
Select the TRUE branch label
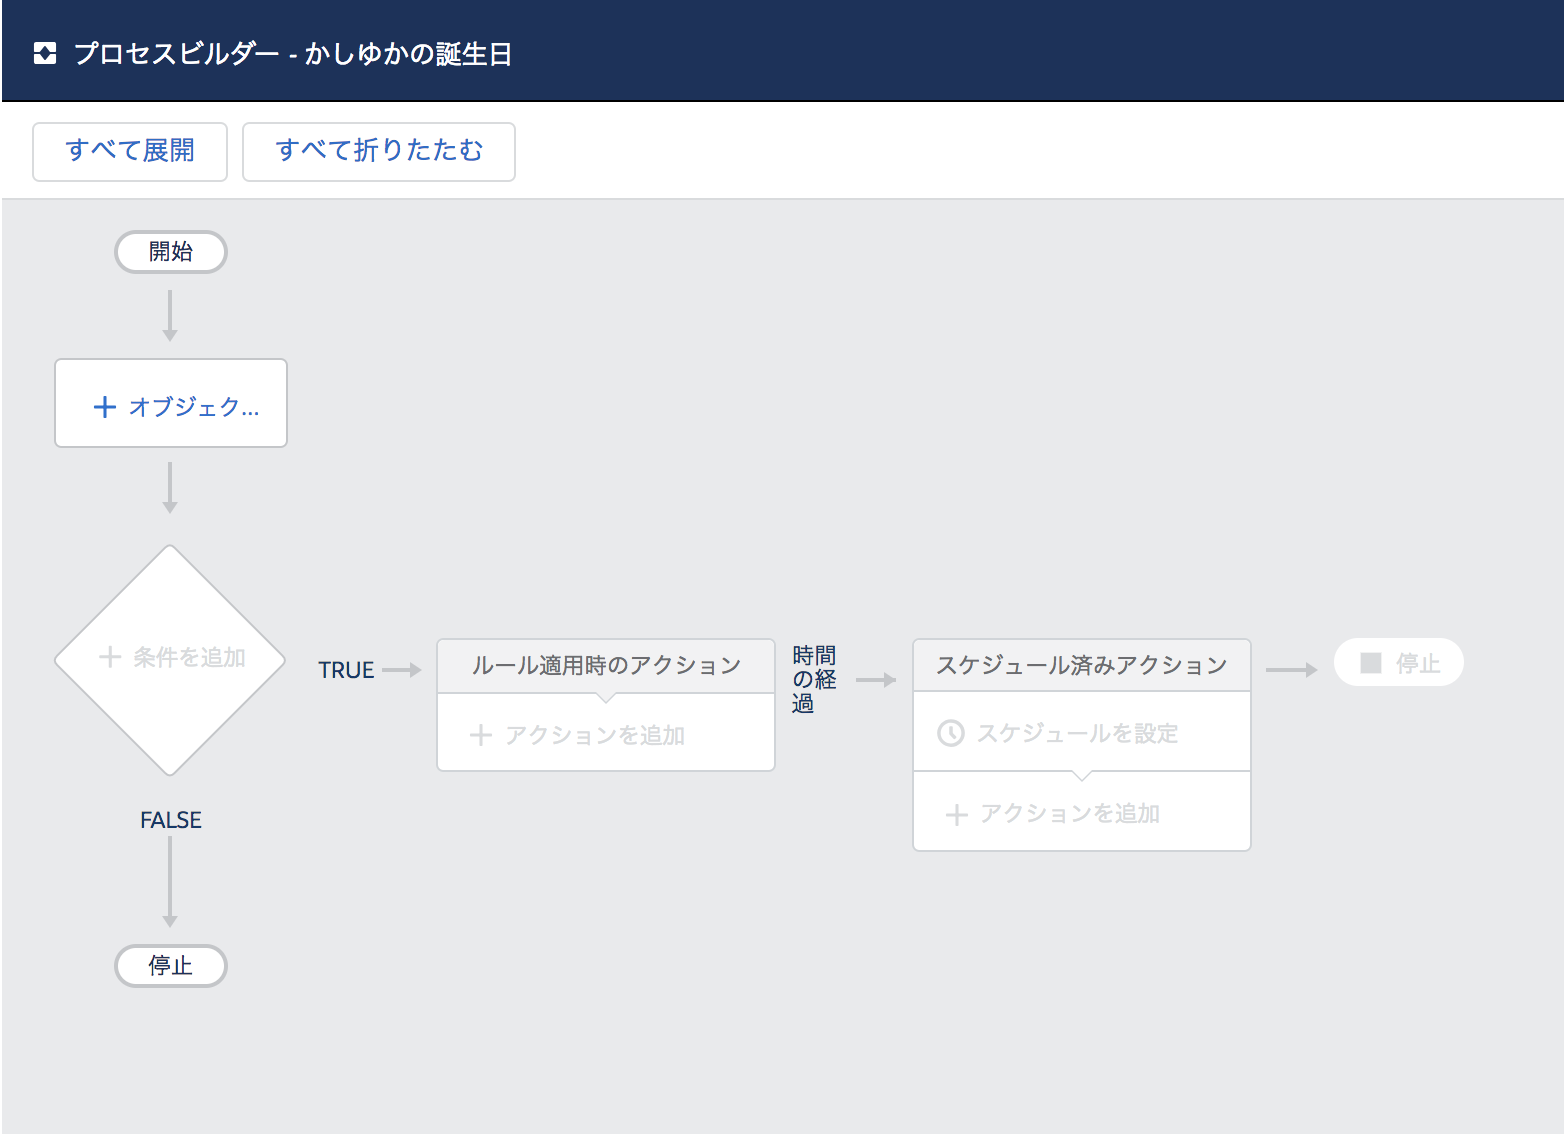[x=346, y=670]
